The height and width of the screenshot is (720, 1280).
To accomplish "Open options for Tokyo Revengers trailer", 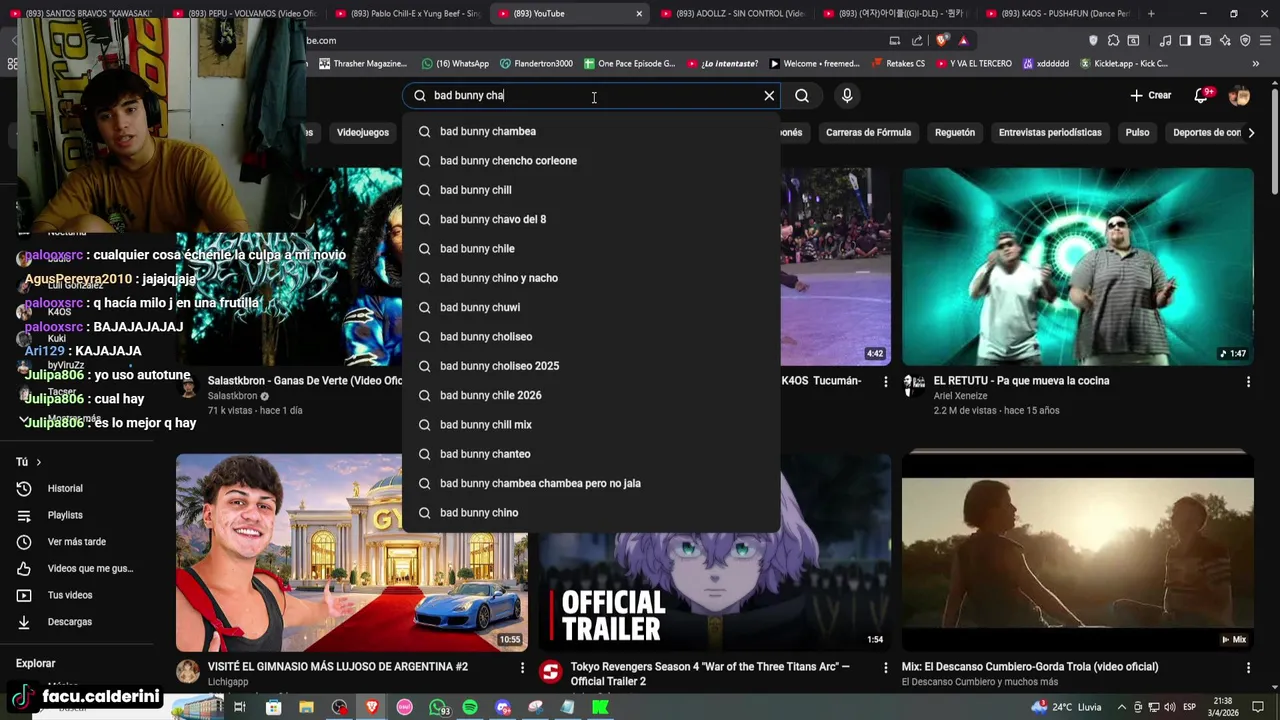I will pyautogui.click(x=885, y=667).
